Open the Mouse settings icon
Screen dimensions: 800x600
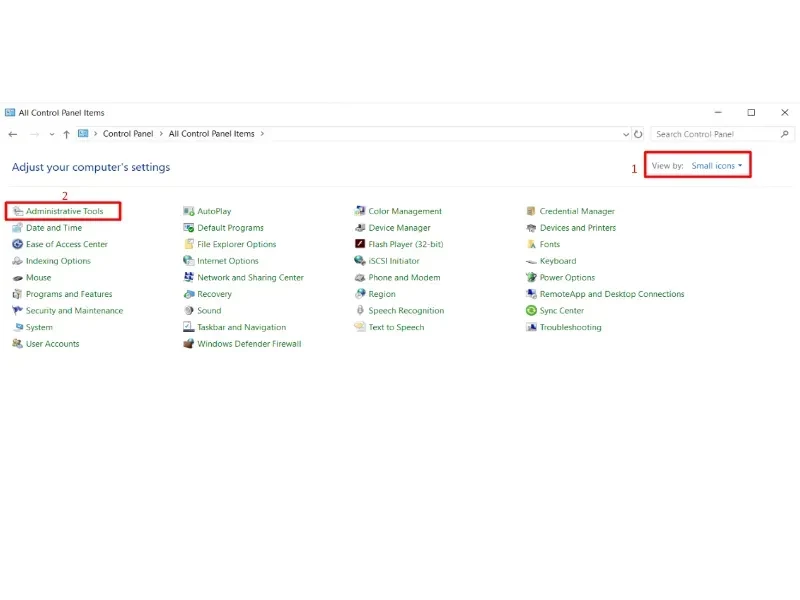tap(18, 278)
